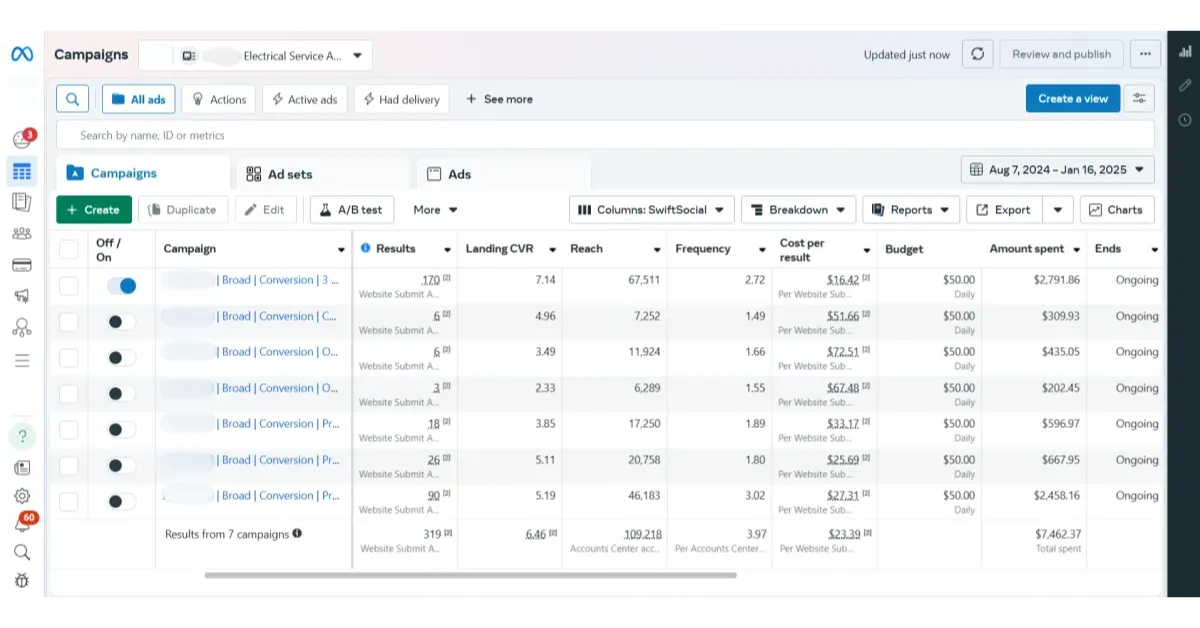Click the Search by name, ID or metrics field

click(x=605, y=135)
